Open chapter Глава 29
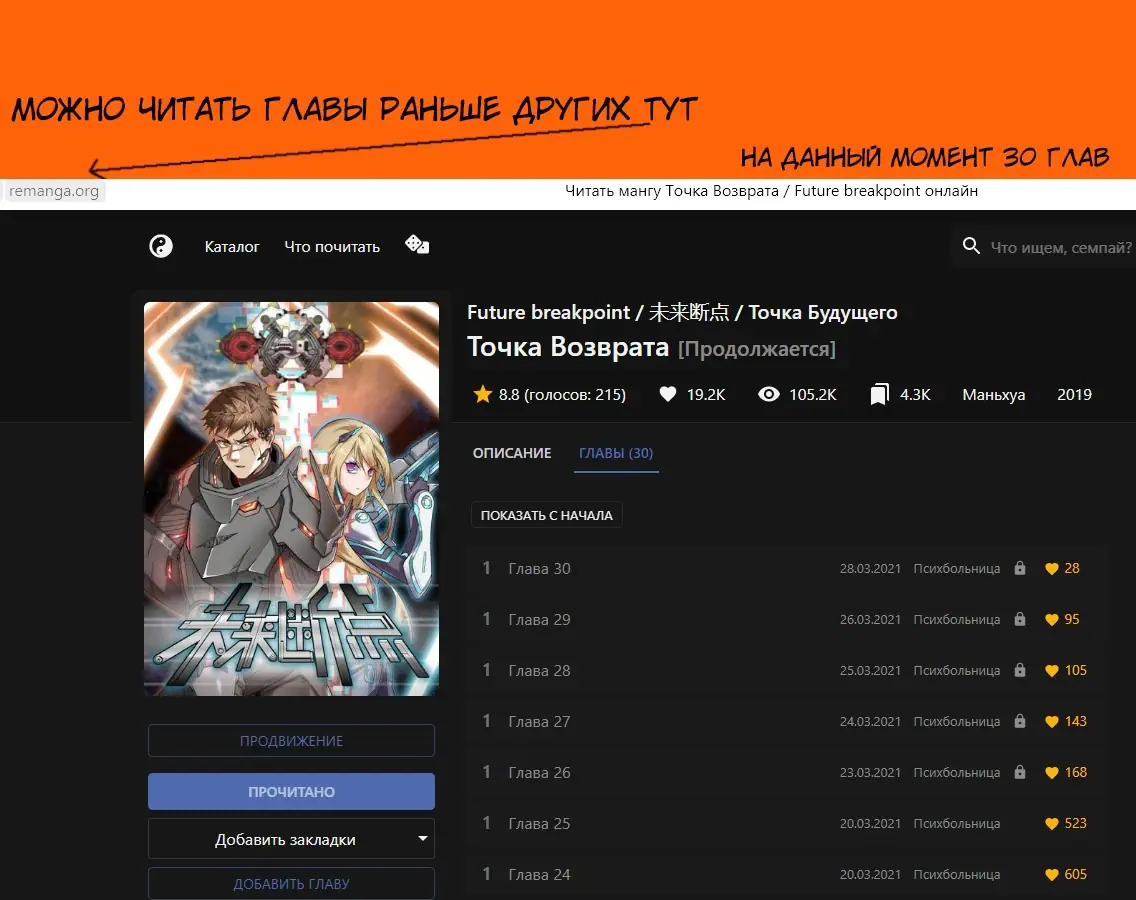 pos(539,620)
